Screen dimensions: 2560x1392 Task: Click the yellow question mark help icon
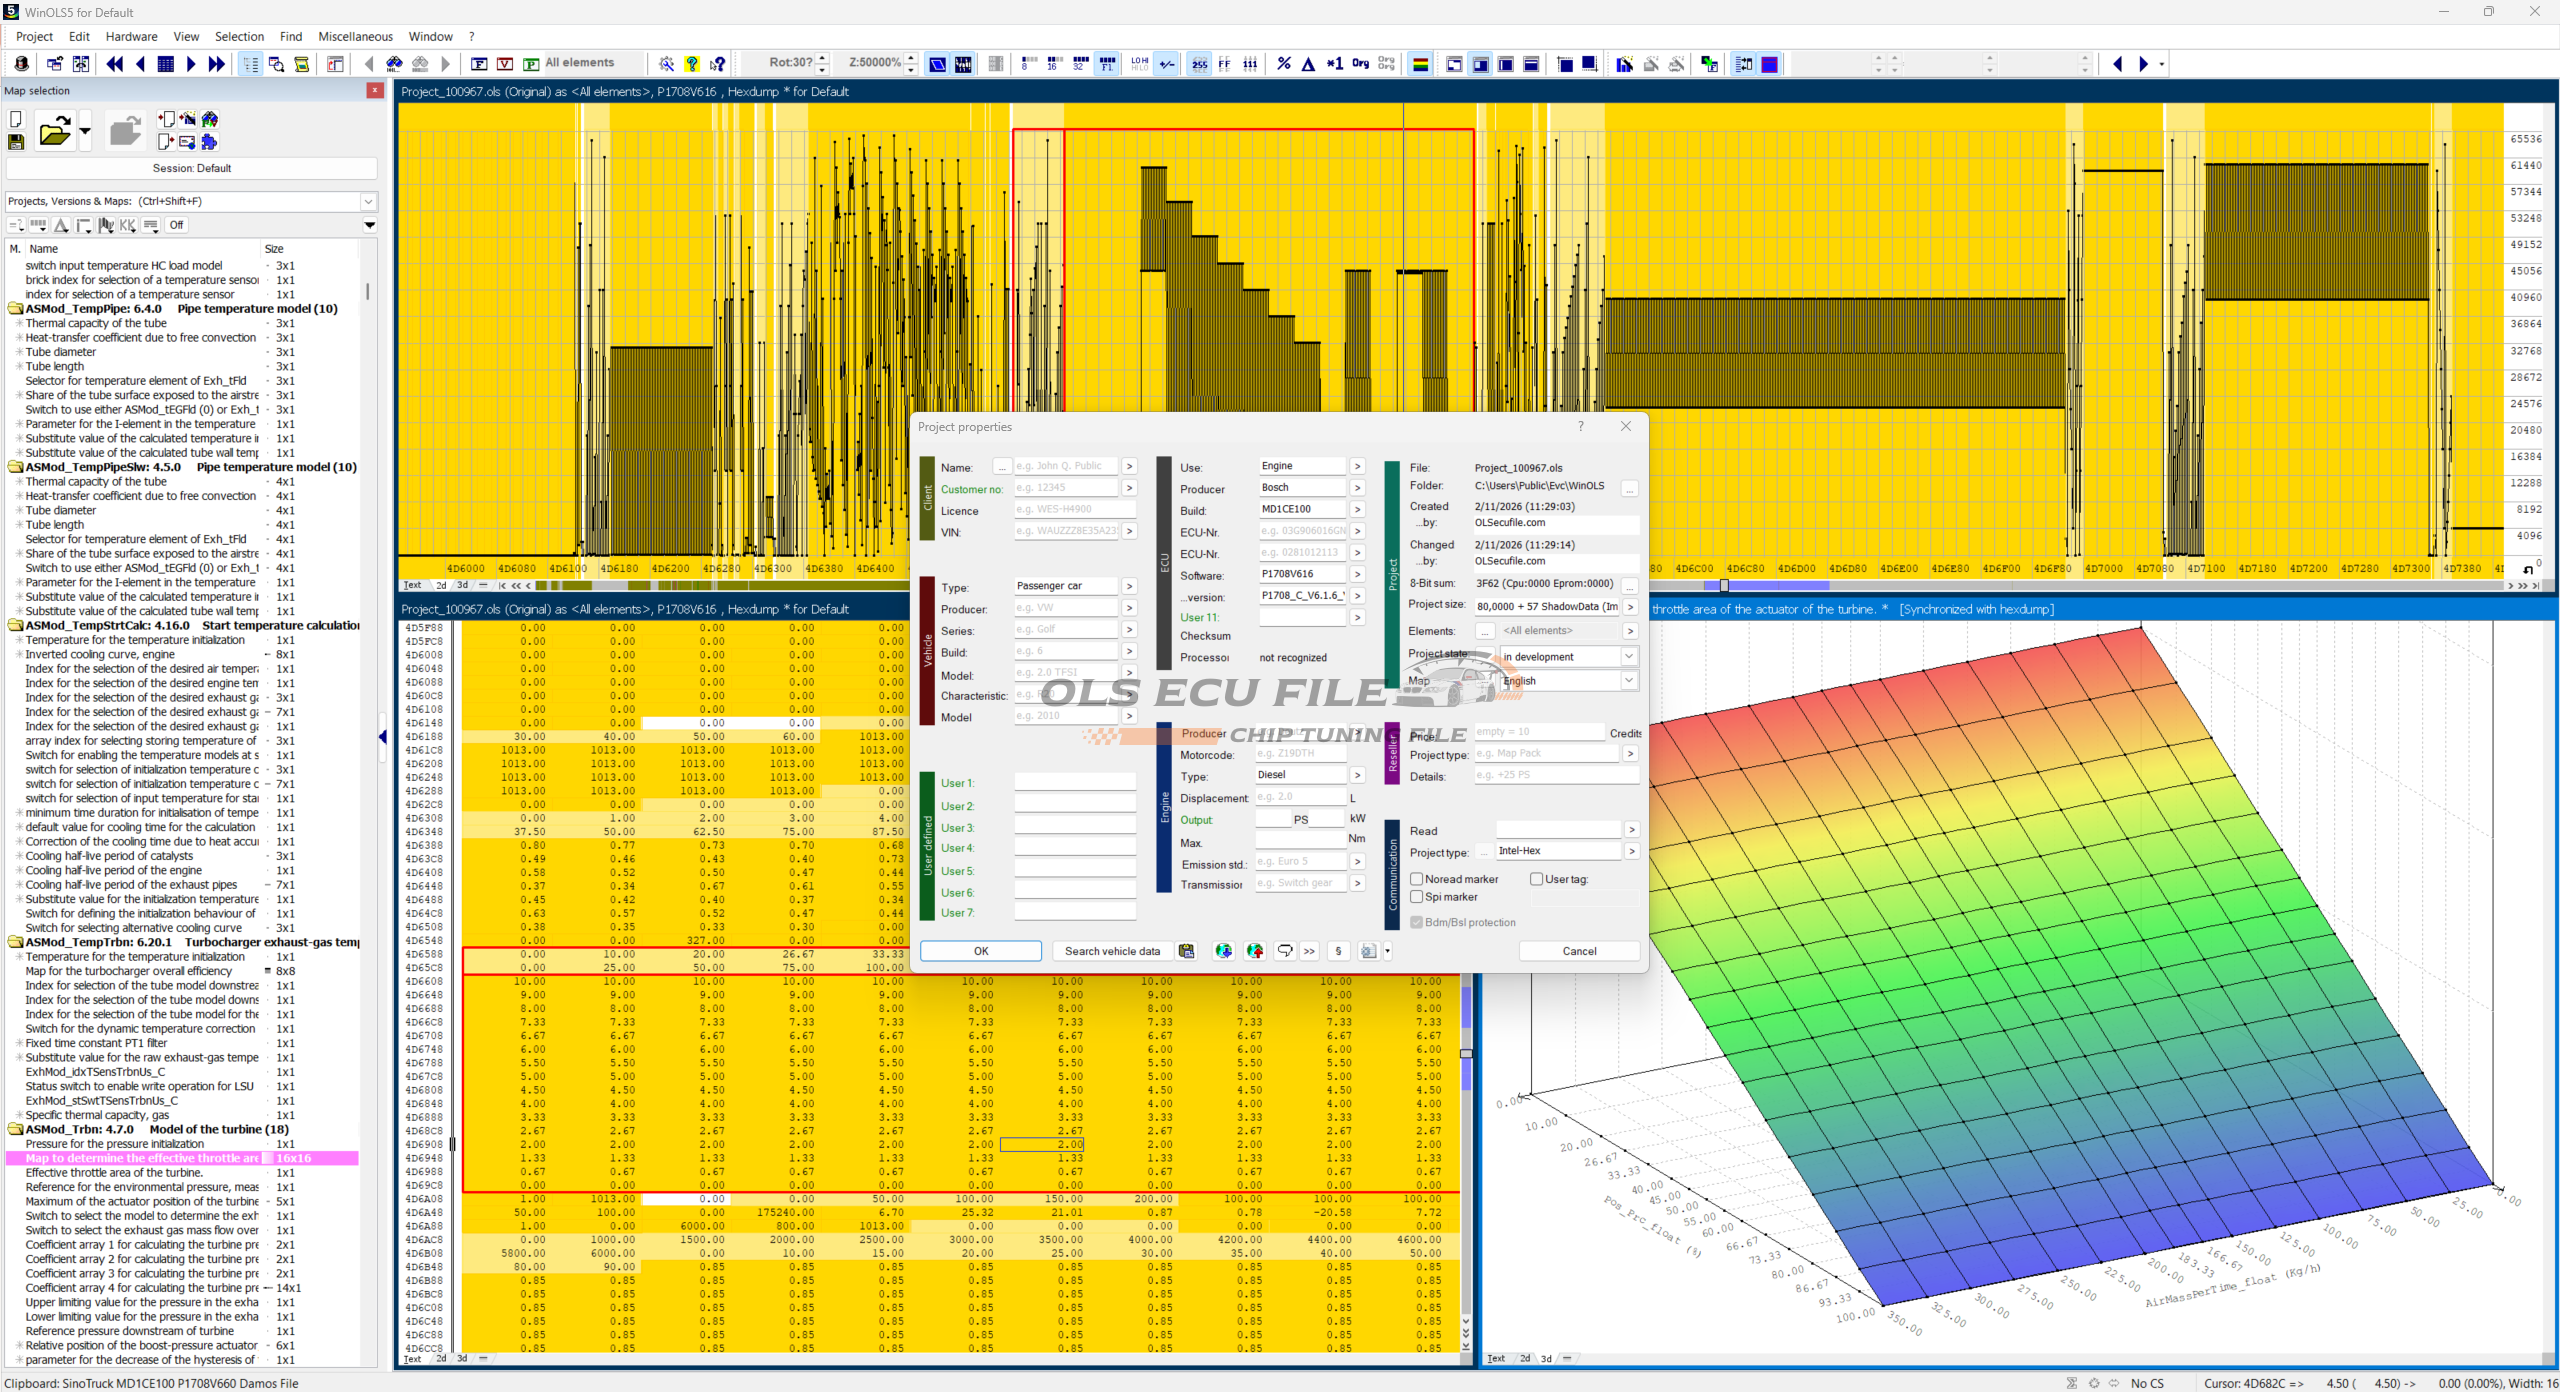click(692, 64)
